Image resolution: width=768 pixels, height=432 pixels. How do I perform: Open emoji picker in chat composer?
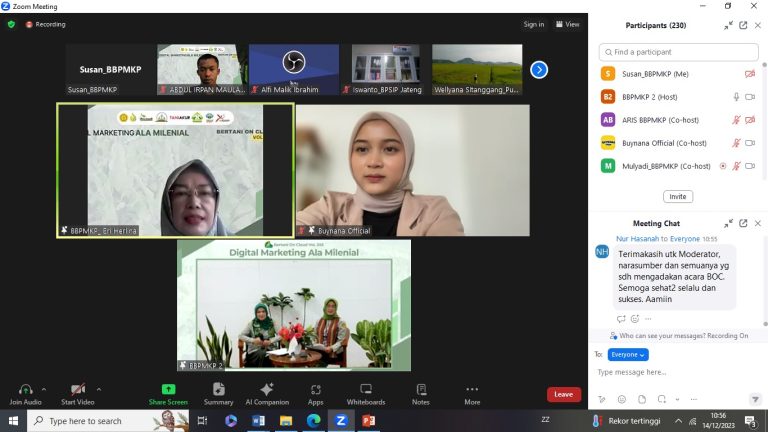622,400
